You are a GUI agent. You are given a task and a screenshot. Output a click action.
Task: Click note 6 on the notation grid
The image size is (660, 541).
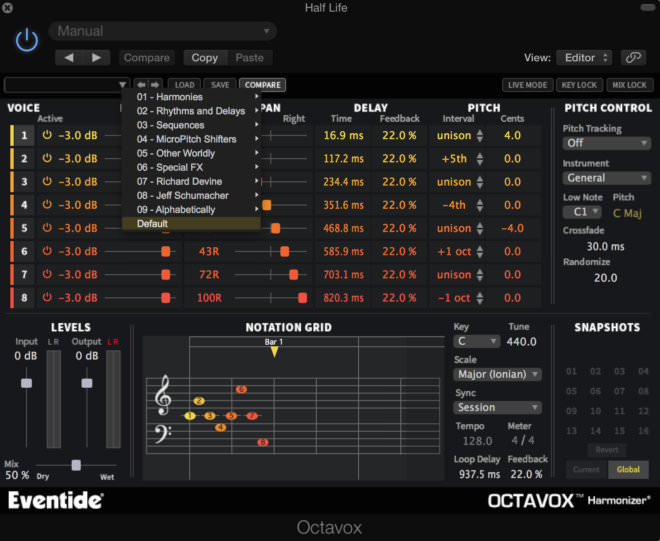click(241, 389)
